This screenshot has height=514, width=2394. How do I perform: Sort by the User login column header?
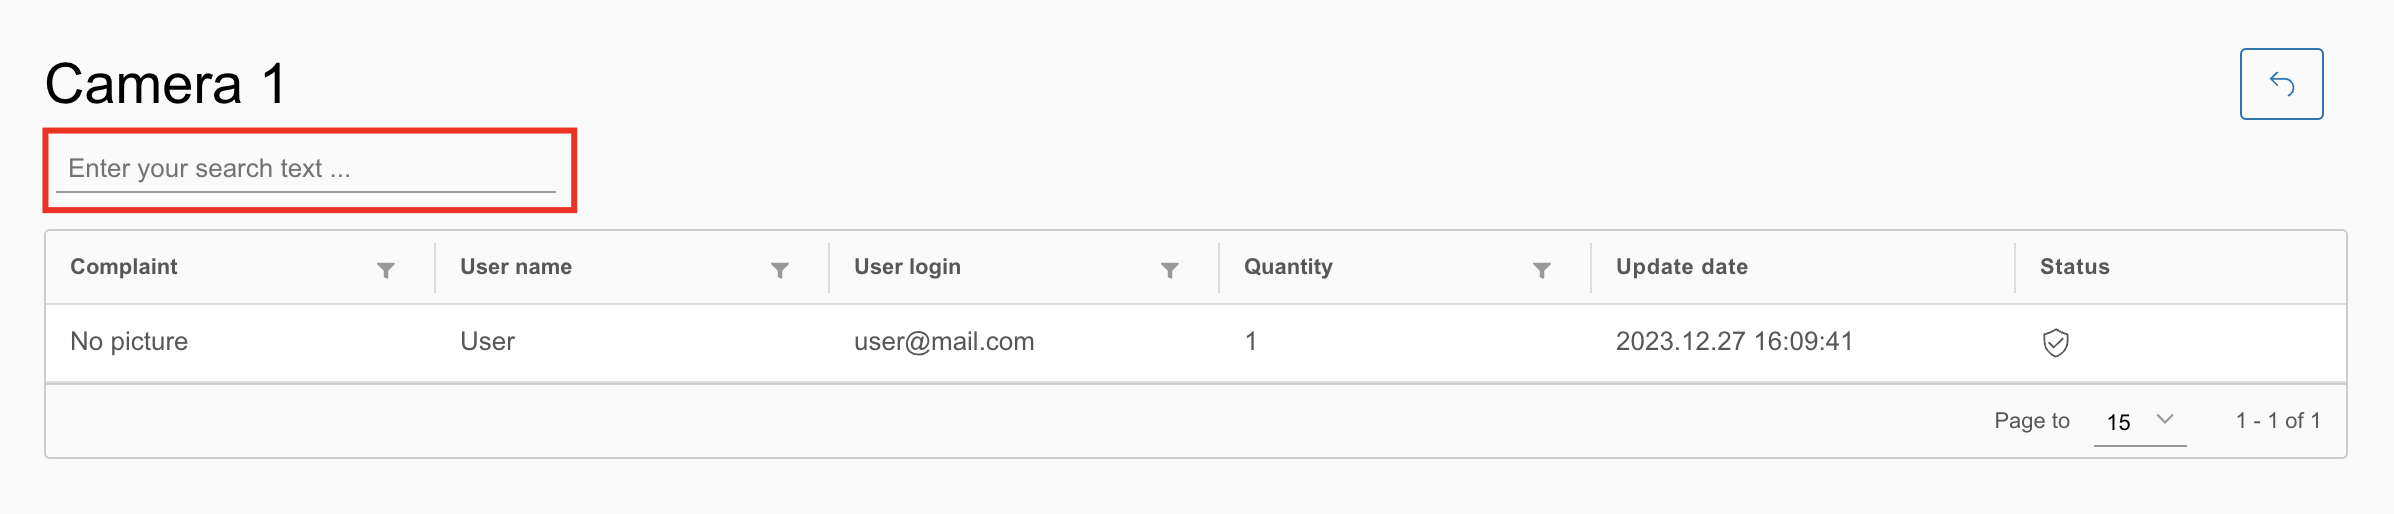[907, 267]
